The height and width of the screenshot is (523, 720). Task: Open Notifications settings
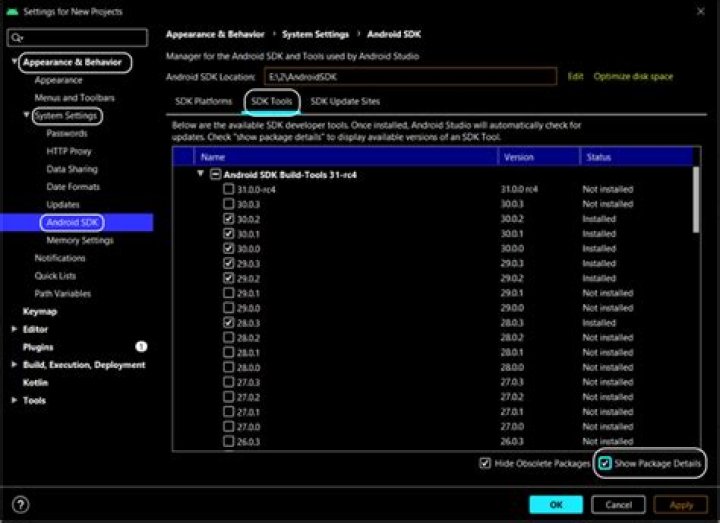tap(60, 258)
